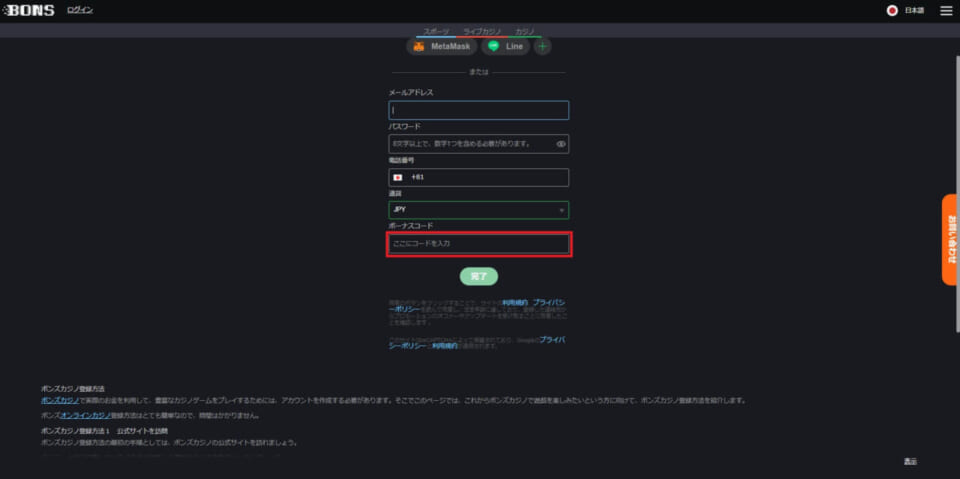Open the ボンズカジノ link in the article
The image size is (960, 479).
pyautogui.click(x=60, y=401)
